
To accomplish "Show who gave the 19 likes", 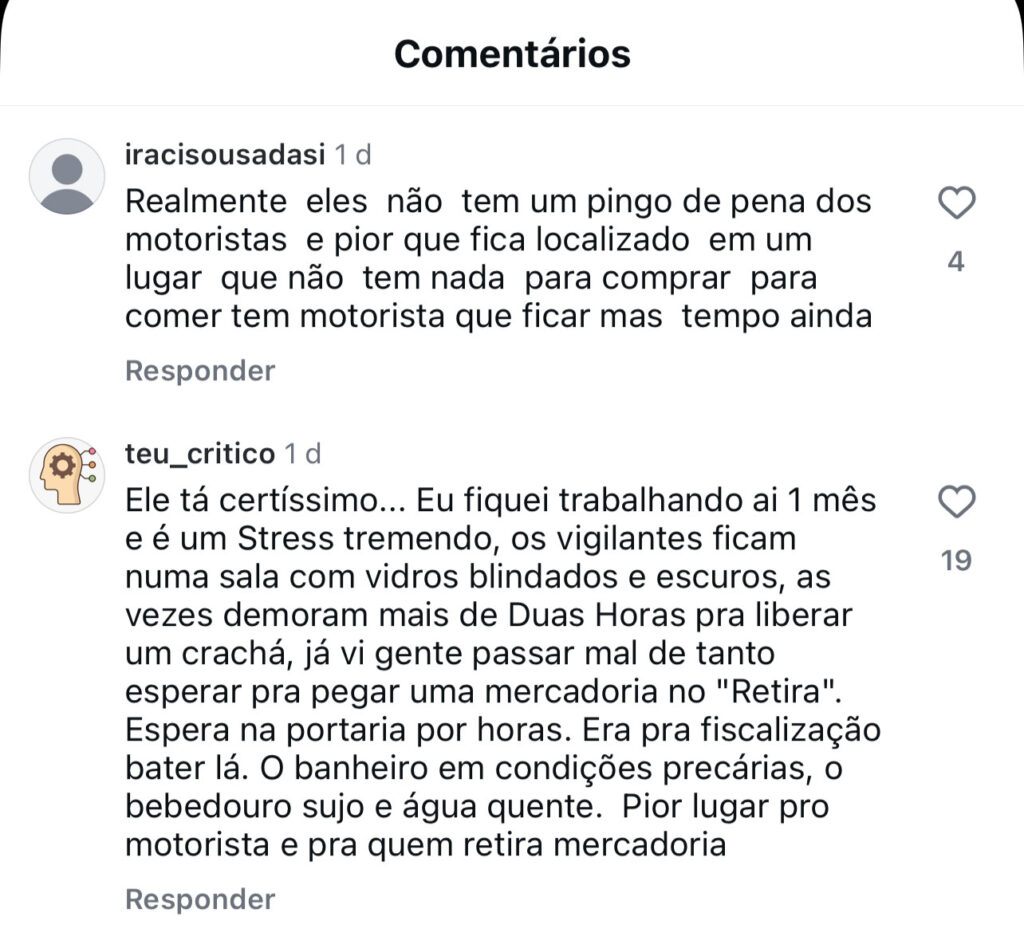I will tap(956, 560).
